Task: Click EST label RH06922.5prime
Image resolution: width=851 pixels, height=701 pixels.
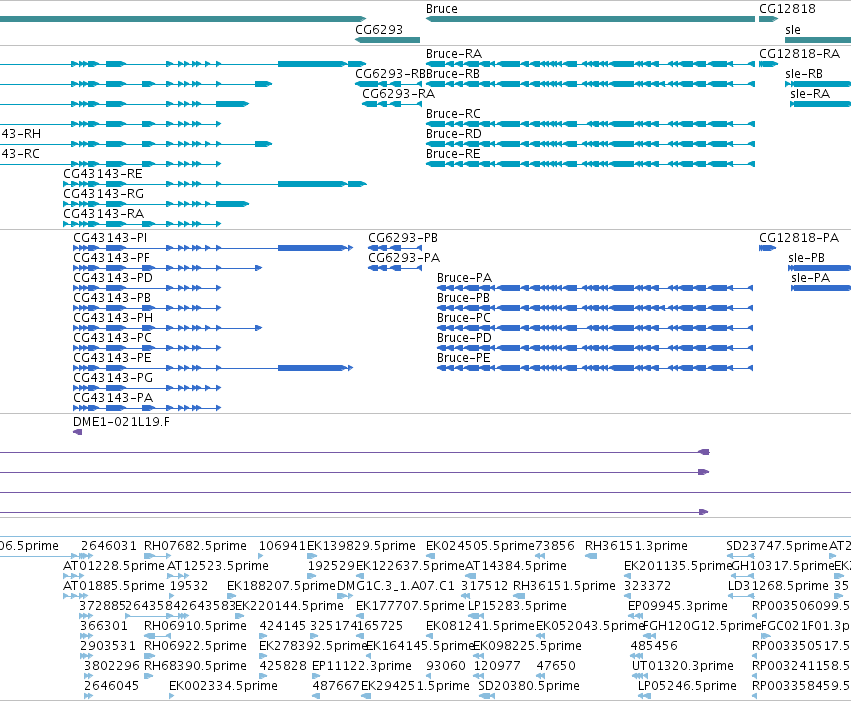Action: point(195,647)
